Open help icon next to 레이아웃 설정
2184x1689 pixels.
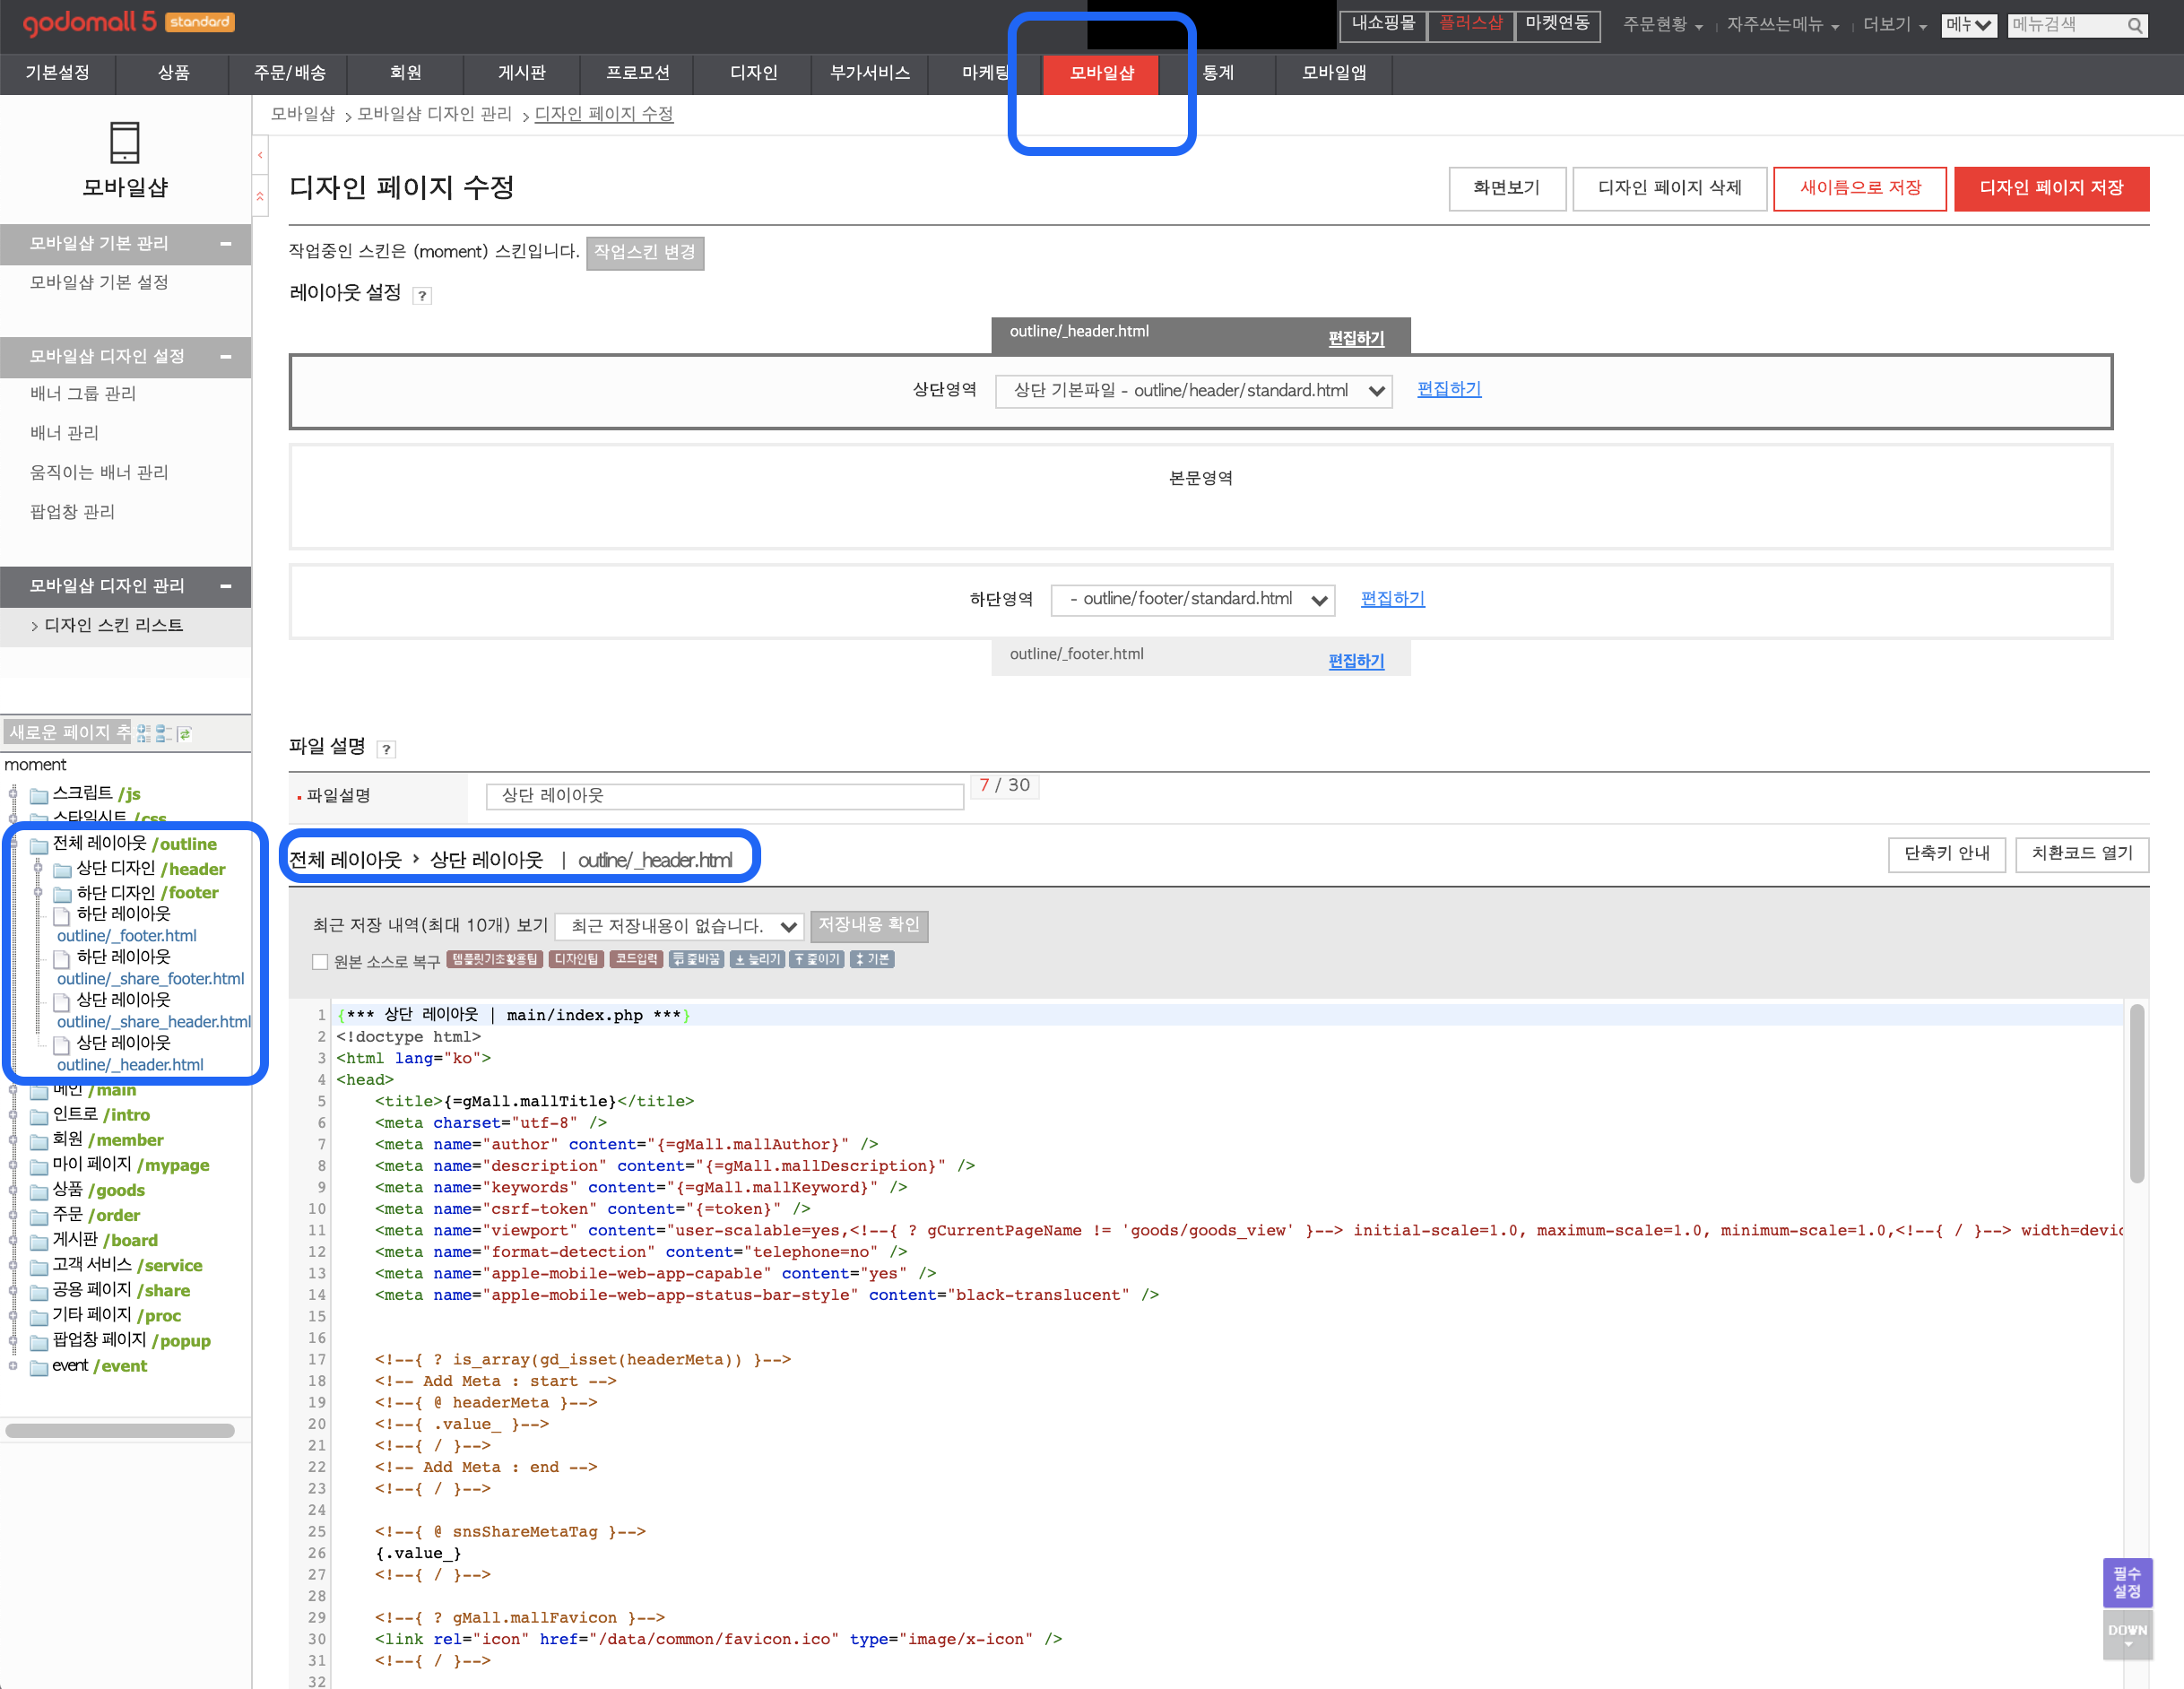[x=422, y=295]
